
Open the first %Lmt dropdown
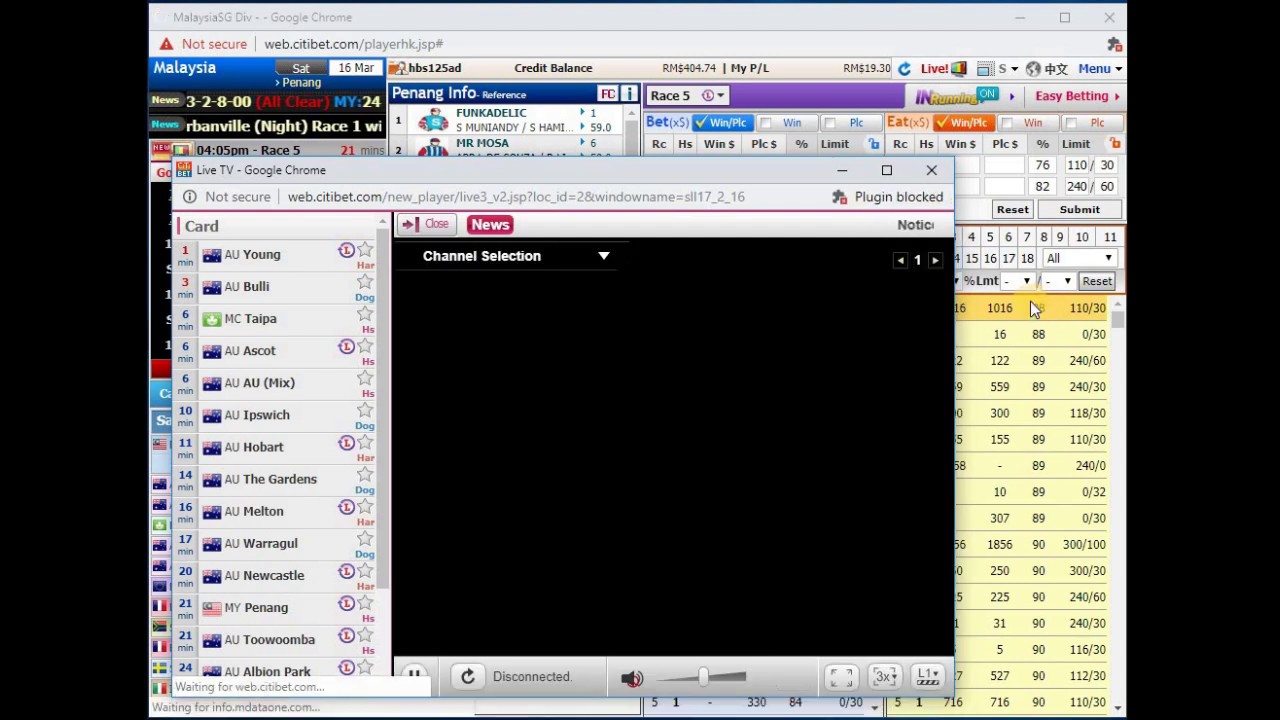pyautogui.click(x=1017, y=282)
